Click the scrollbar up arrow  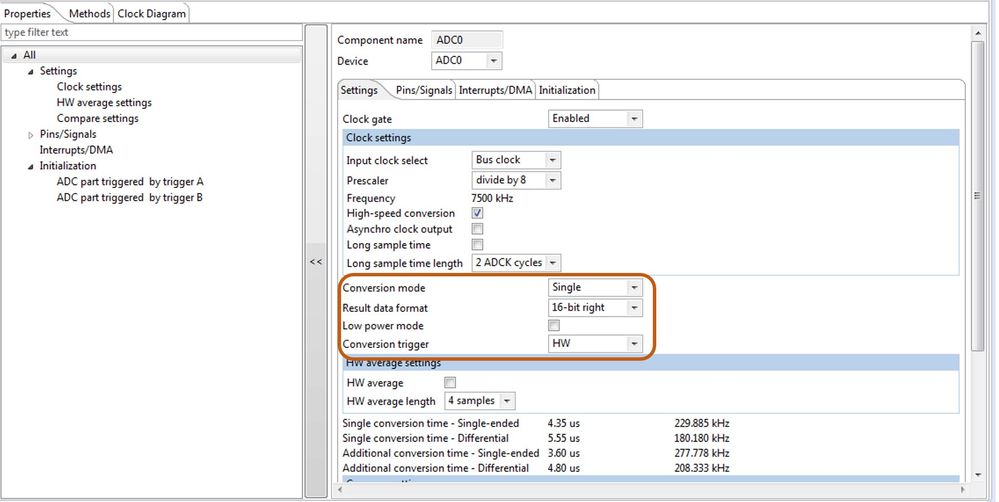[x=977, y=32]
